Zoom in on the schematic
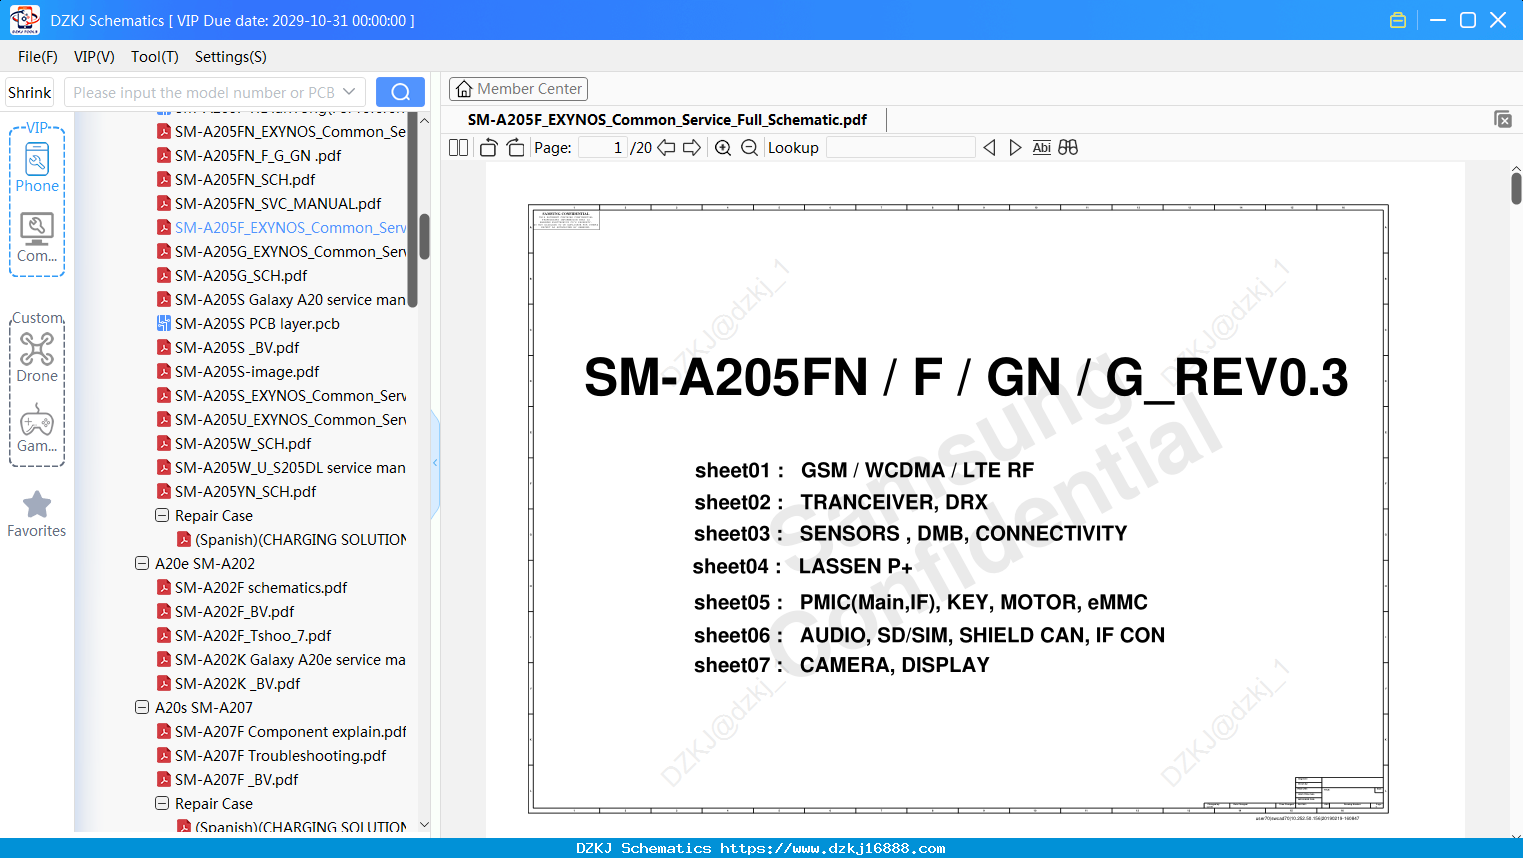 pos(723,148)
